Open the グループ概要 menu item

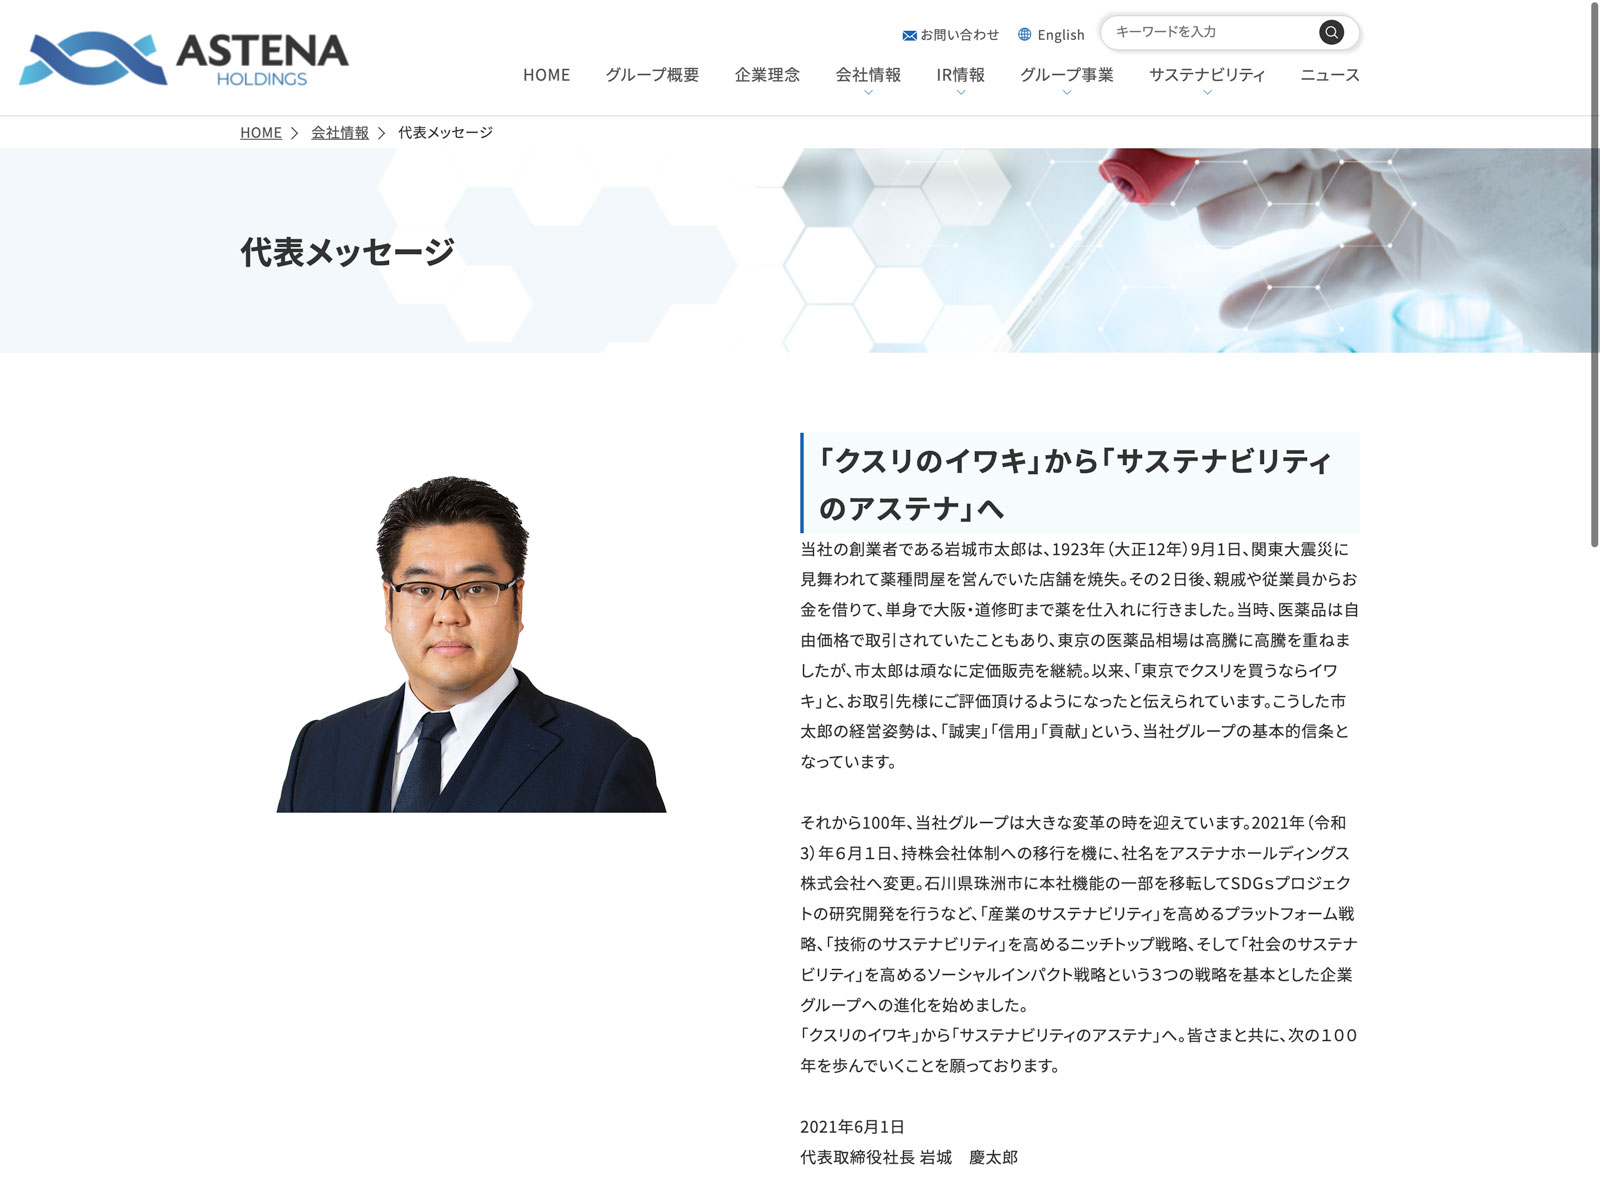[652, 75]
